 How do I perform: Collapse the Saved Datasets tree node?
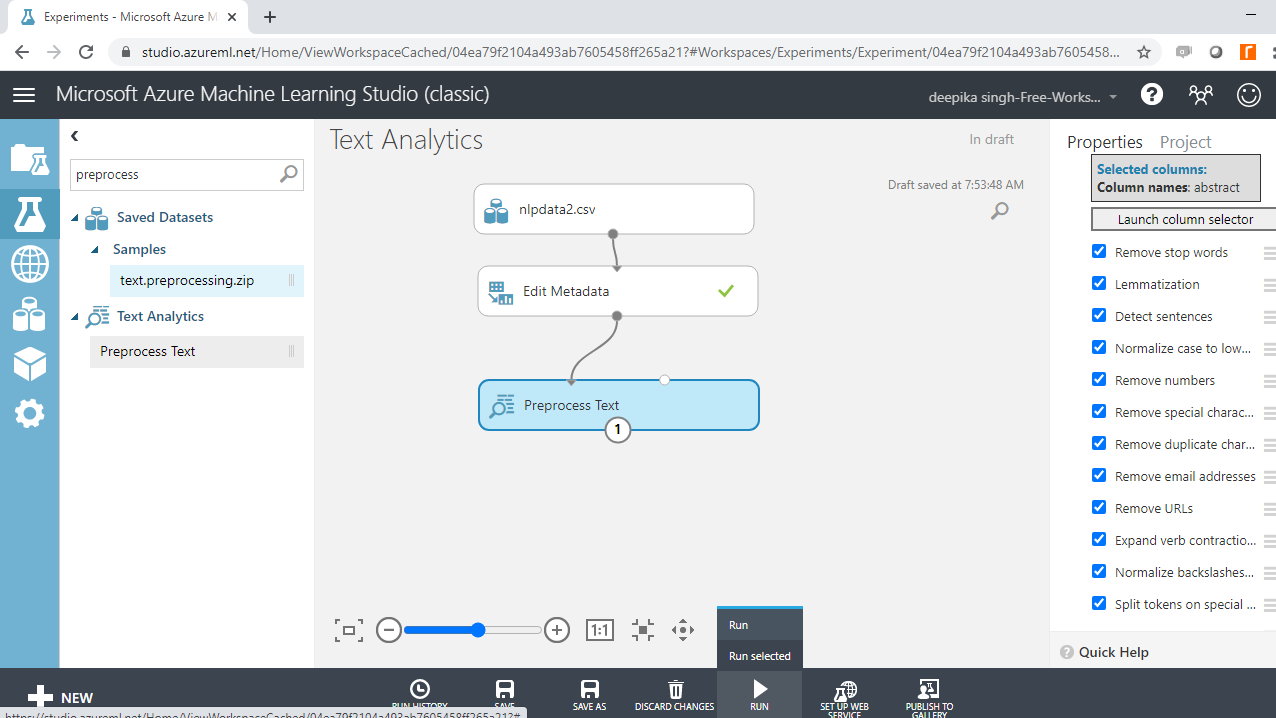[x=75, y=218]
